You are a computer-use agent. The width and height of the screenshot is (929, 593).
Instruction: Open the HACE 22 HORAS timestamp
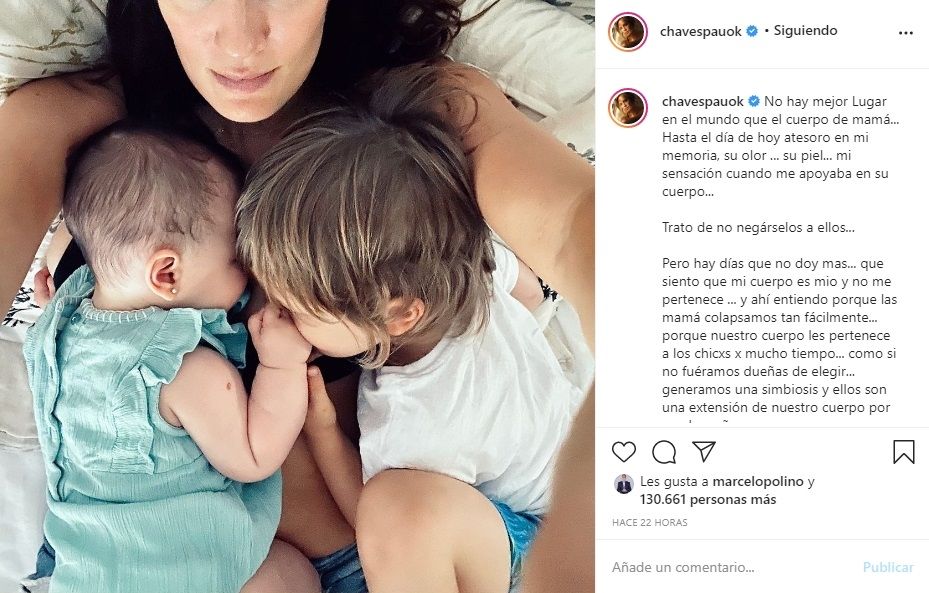[650, 523]
